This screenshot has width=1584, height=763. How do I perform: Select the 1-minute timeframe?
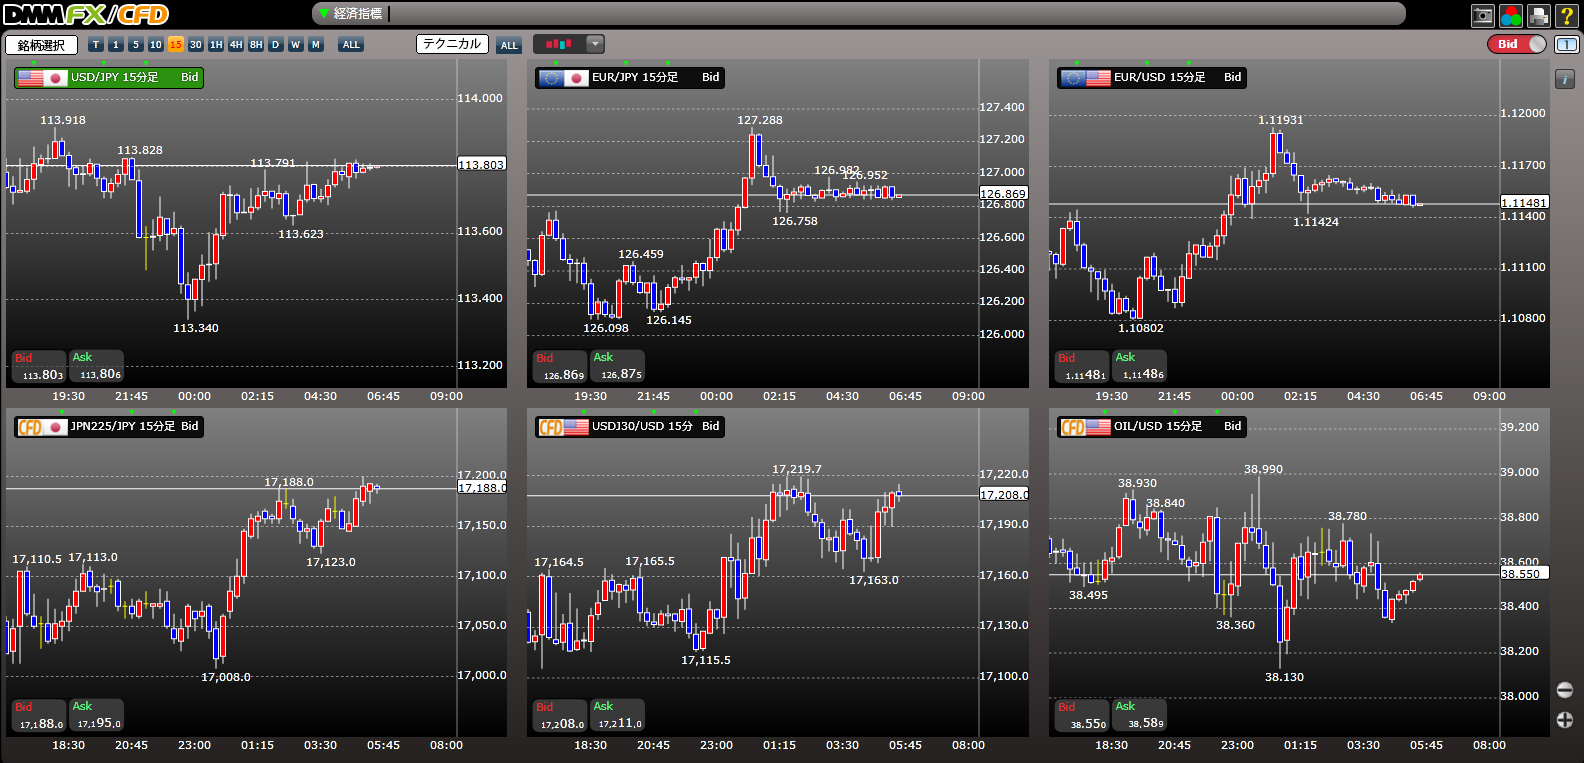[116, 45]
